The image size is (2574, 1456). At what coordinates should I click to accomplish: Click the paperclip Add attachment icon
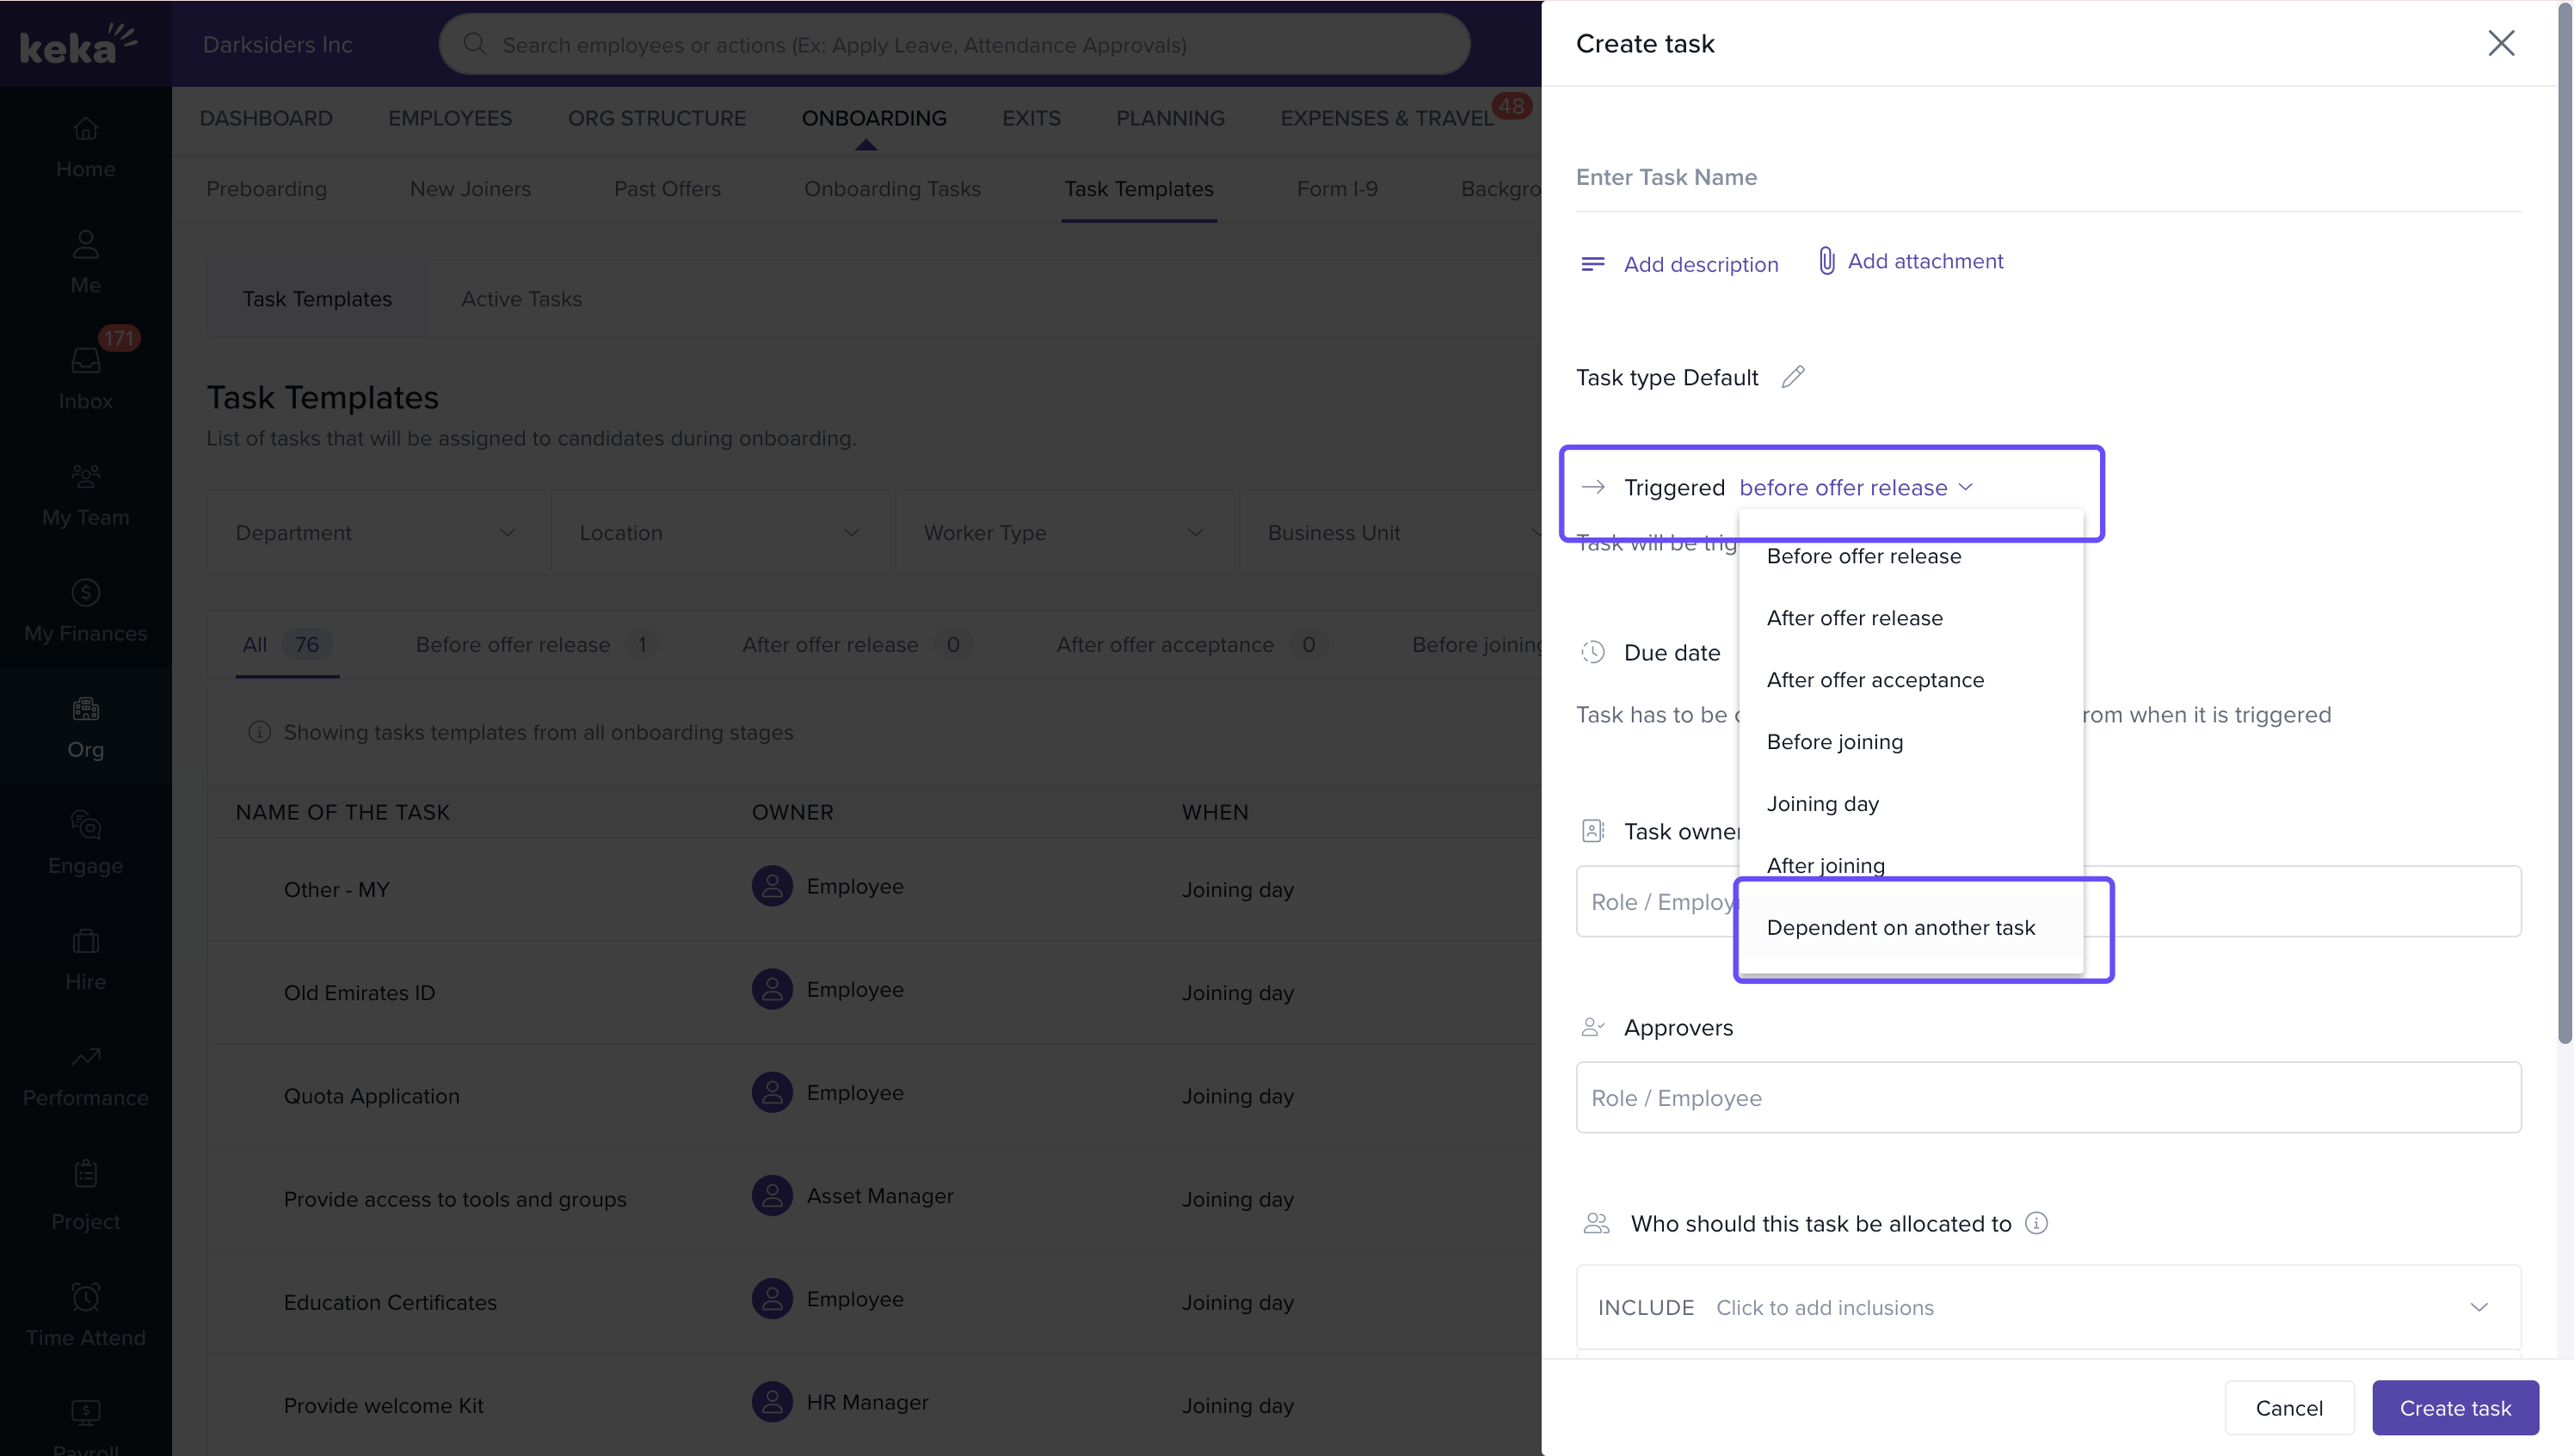click(x=1826, y=261)
